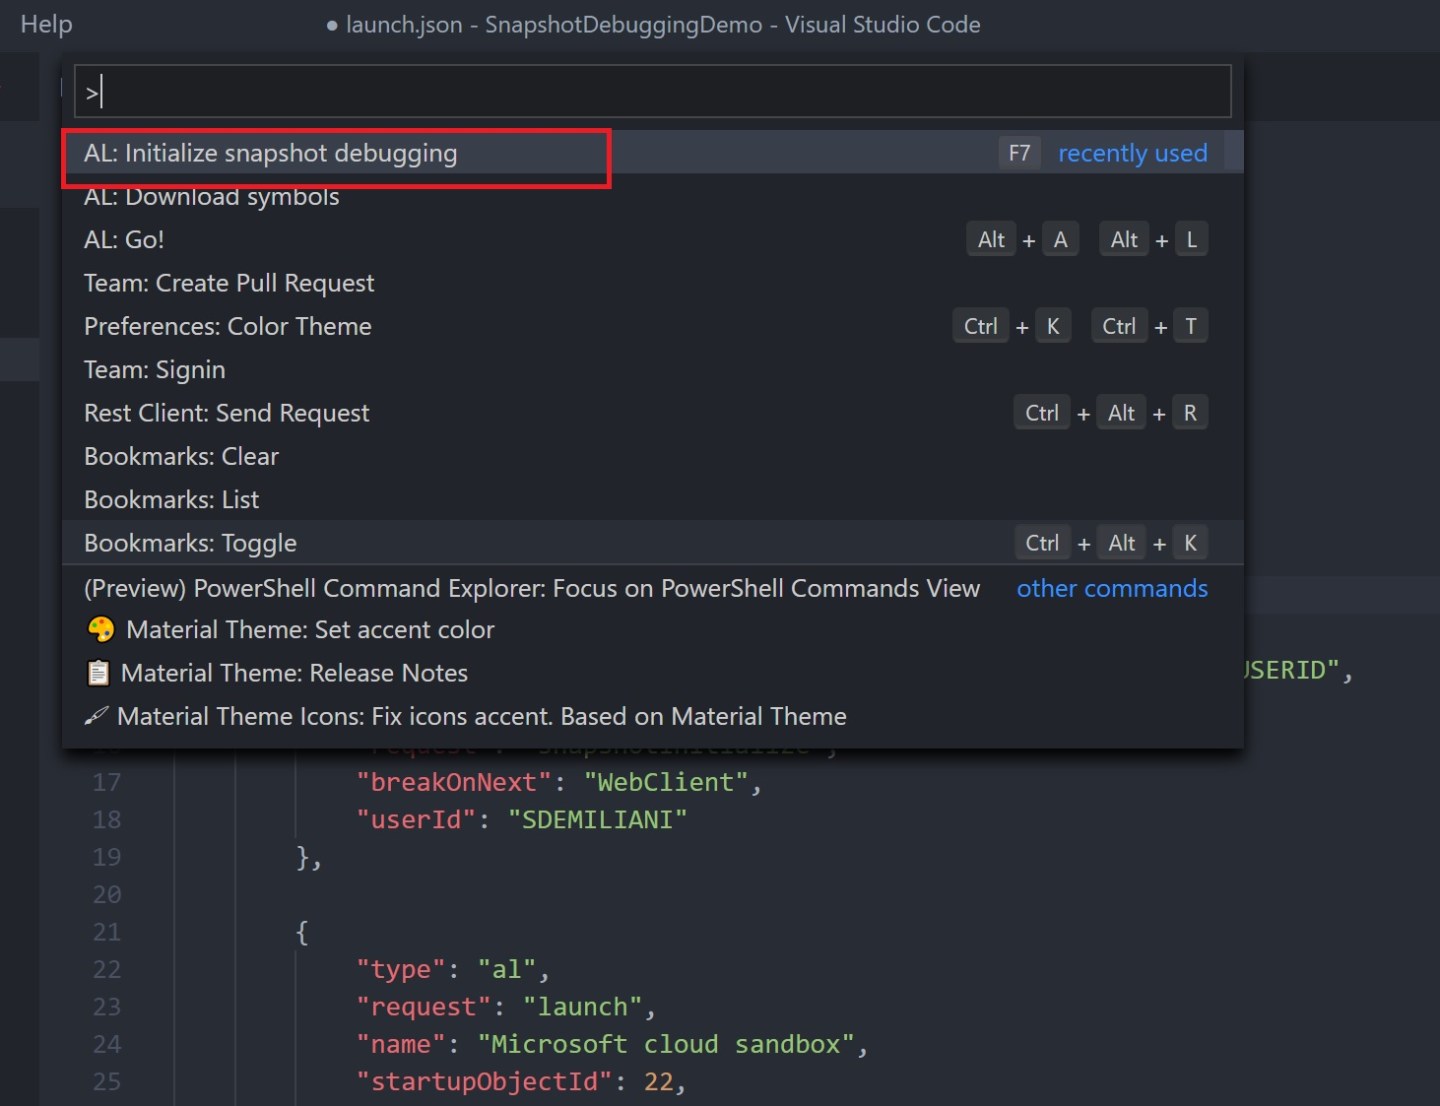The width and height of the screenshot is (1440, 1106).
Task: Choose Material Theme: Set accent color
Action: coord(653,630)
